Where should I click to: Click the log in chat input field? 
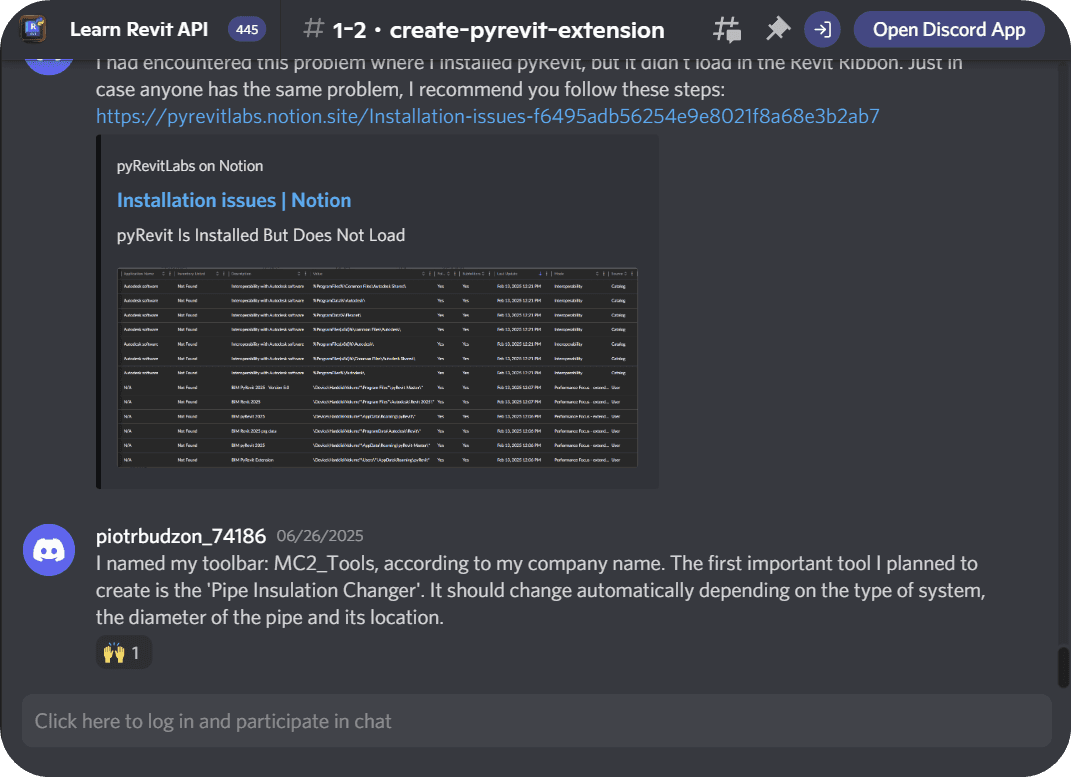point(537,721)
